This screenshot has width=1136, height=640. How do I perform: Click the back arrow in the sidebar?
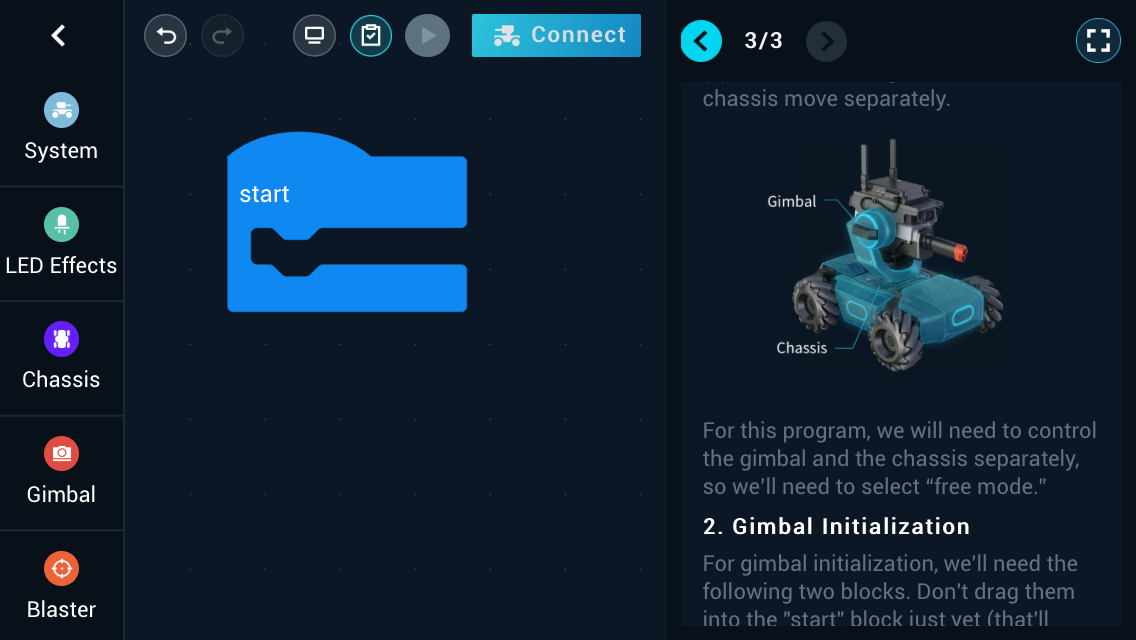pos(59,36)
